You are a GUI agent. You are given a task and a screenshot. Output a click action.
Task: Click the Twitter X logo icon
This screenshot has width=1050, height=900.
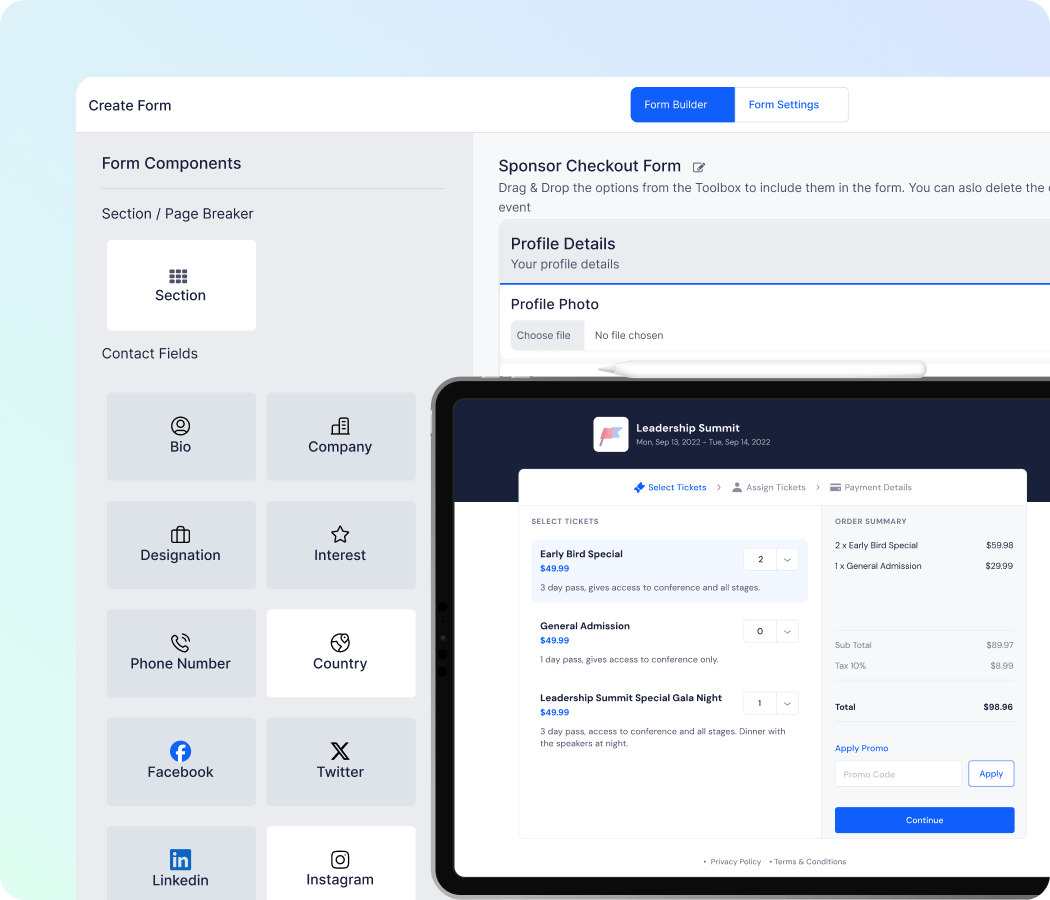[340, 751]
